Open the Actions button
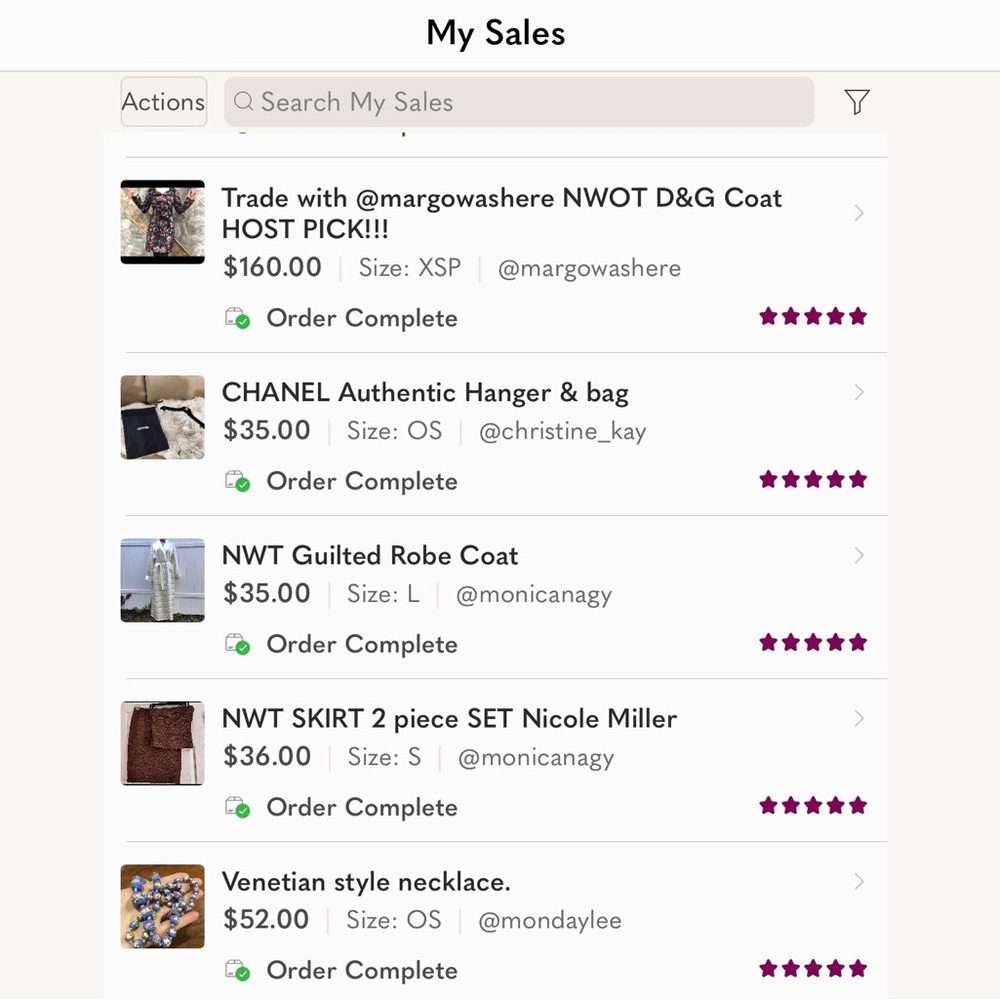This screenshot has width=1000, height=1000. tap(164, 102)
